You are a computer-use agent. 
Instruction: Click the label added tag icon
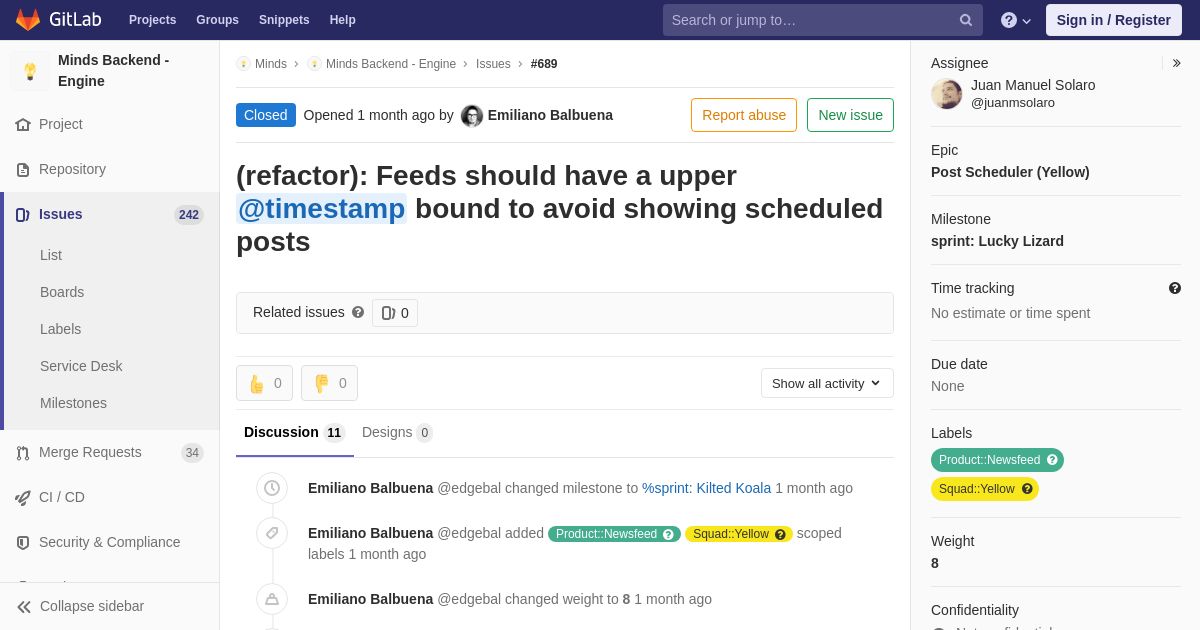272,533
